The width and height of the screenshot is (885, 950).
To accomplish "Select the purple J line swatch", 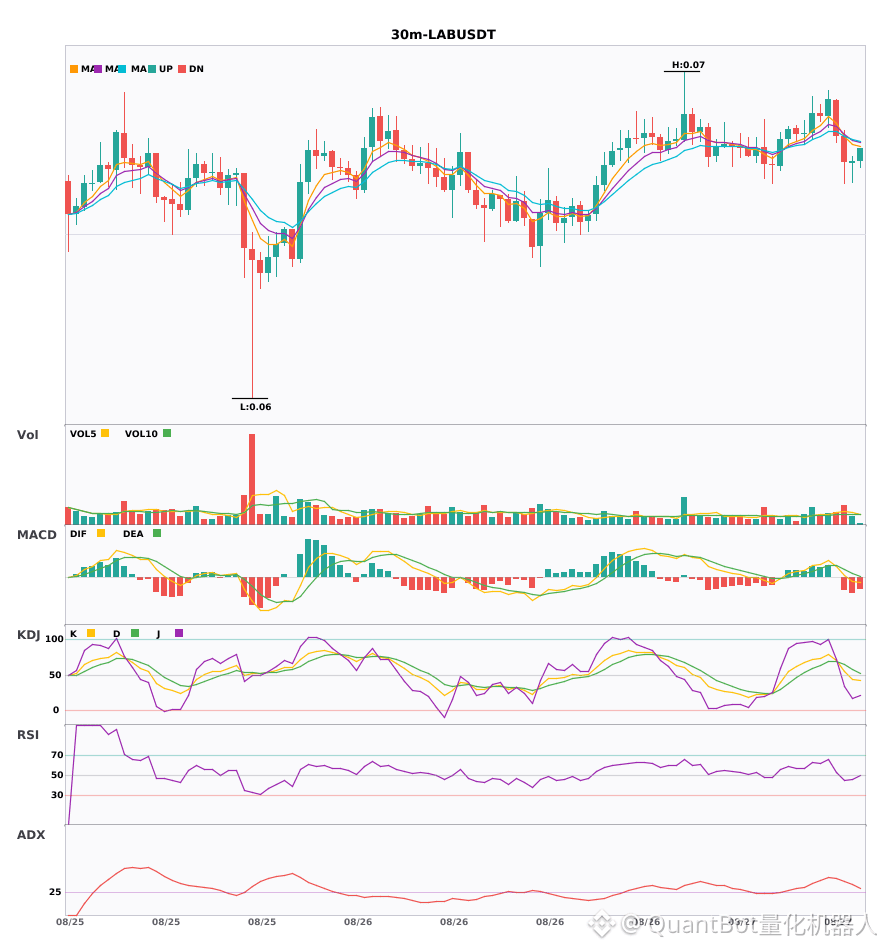I will point(179,633).
